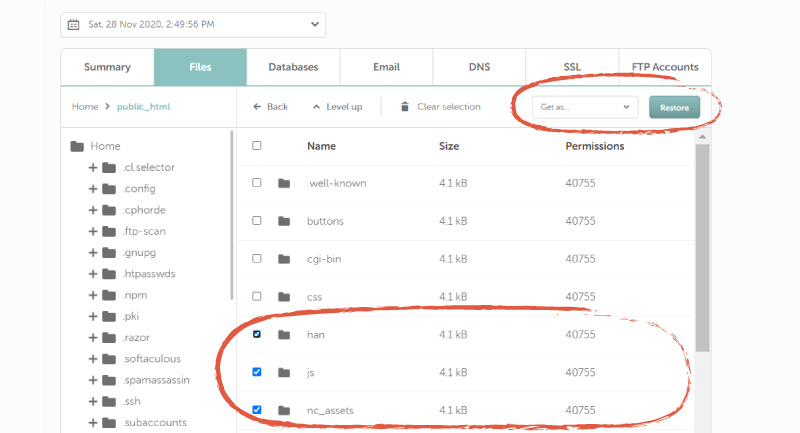Image resolution: width=800 pixels, height=433 pixels.
Task: Go Back with the arrow button
Action: [x=270, y=107]
